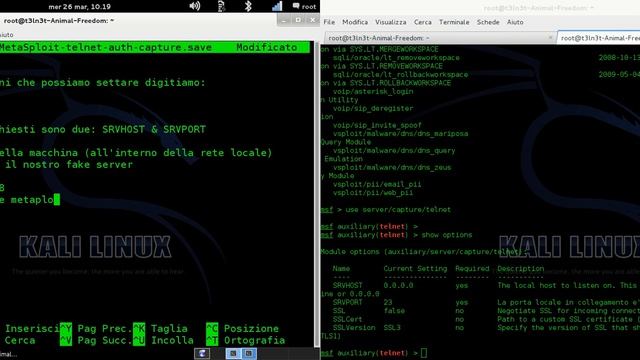Click the globe browser icon in bottom panel

click(x=202, y=353)
